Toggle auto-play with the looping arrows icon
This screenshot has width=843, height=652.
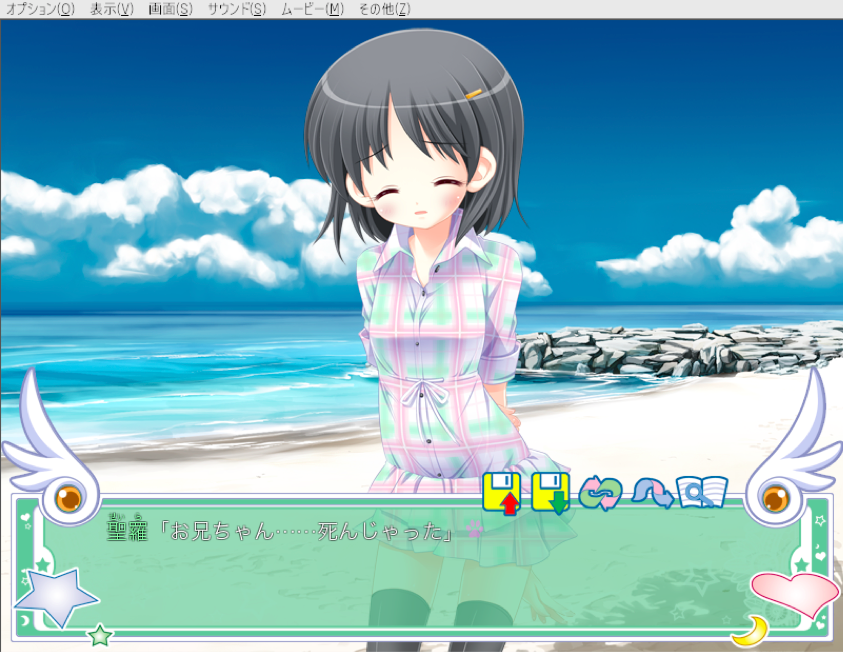click(600, 493)
